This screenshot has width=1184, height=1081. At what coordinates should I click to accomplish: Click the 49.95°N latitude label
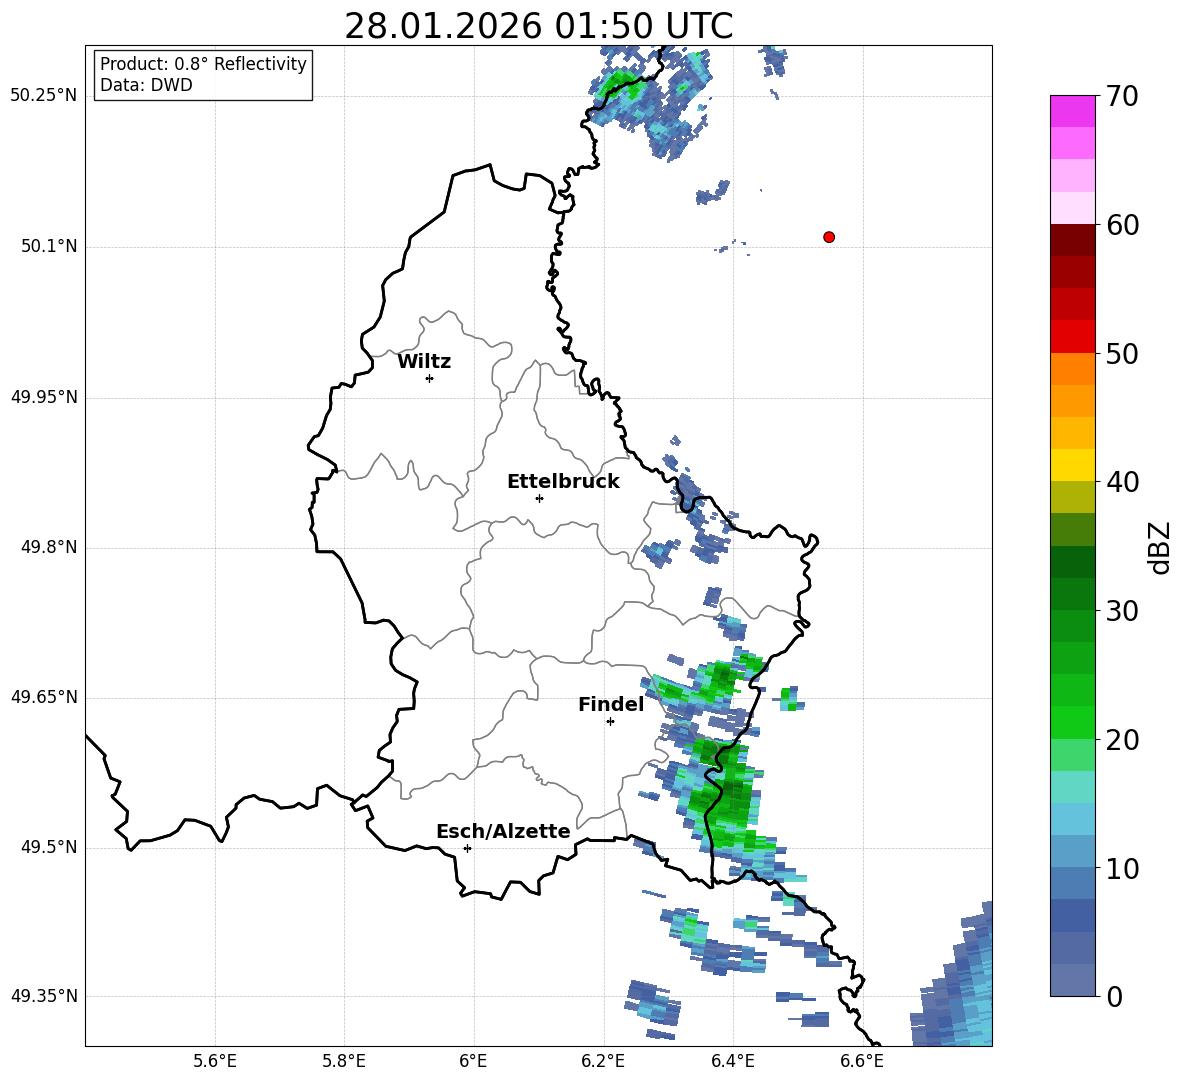44,397
